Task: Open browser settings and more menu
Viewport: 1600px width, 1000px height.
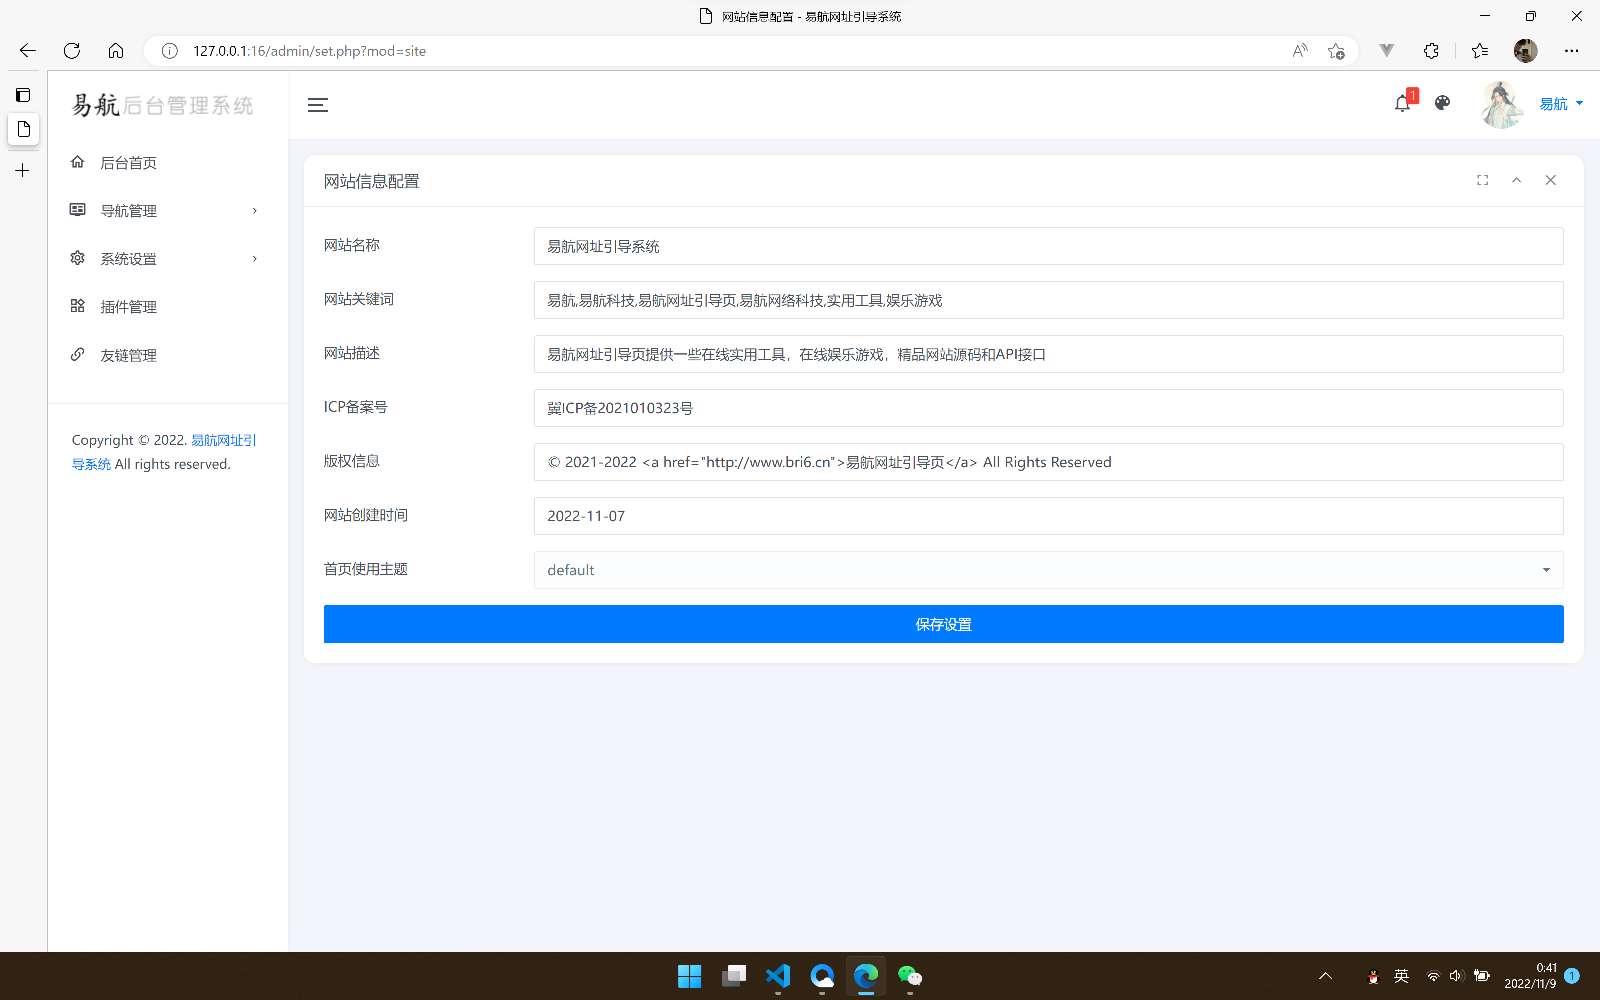Action: click(1572, 51)
